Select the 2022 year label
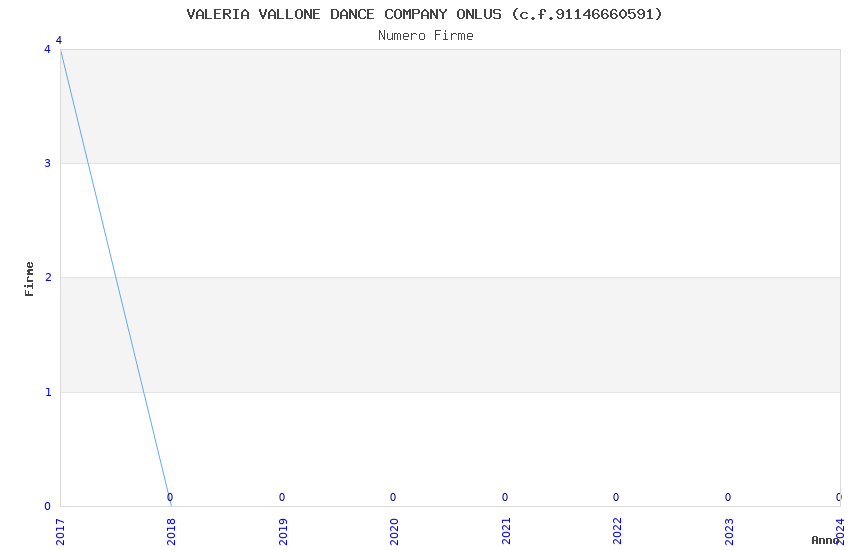Image resolution: width=850 pixels, height=550 pixels. click(x=617, y=532)
